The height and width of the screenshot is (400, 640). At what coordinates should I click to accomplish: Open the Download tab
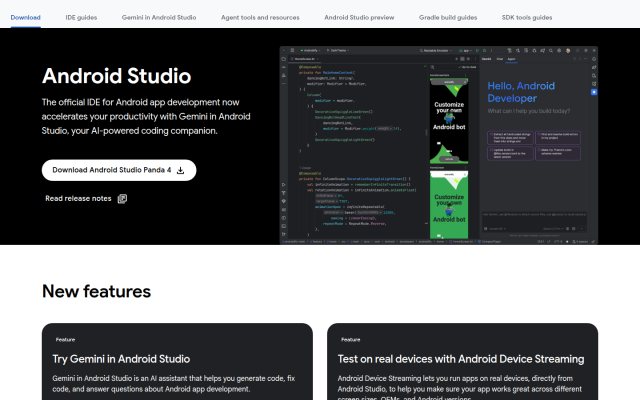(25, 18)
